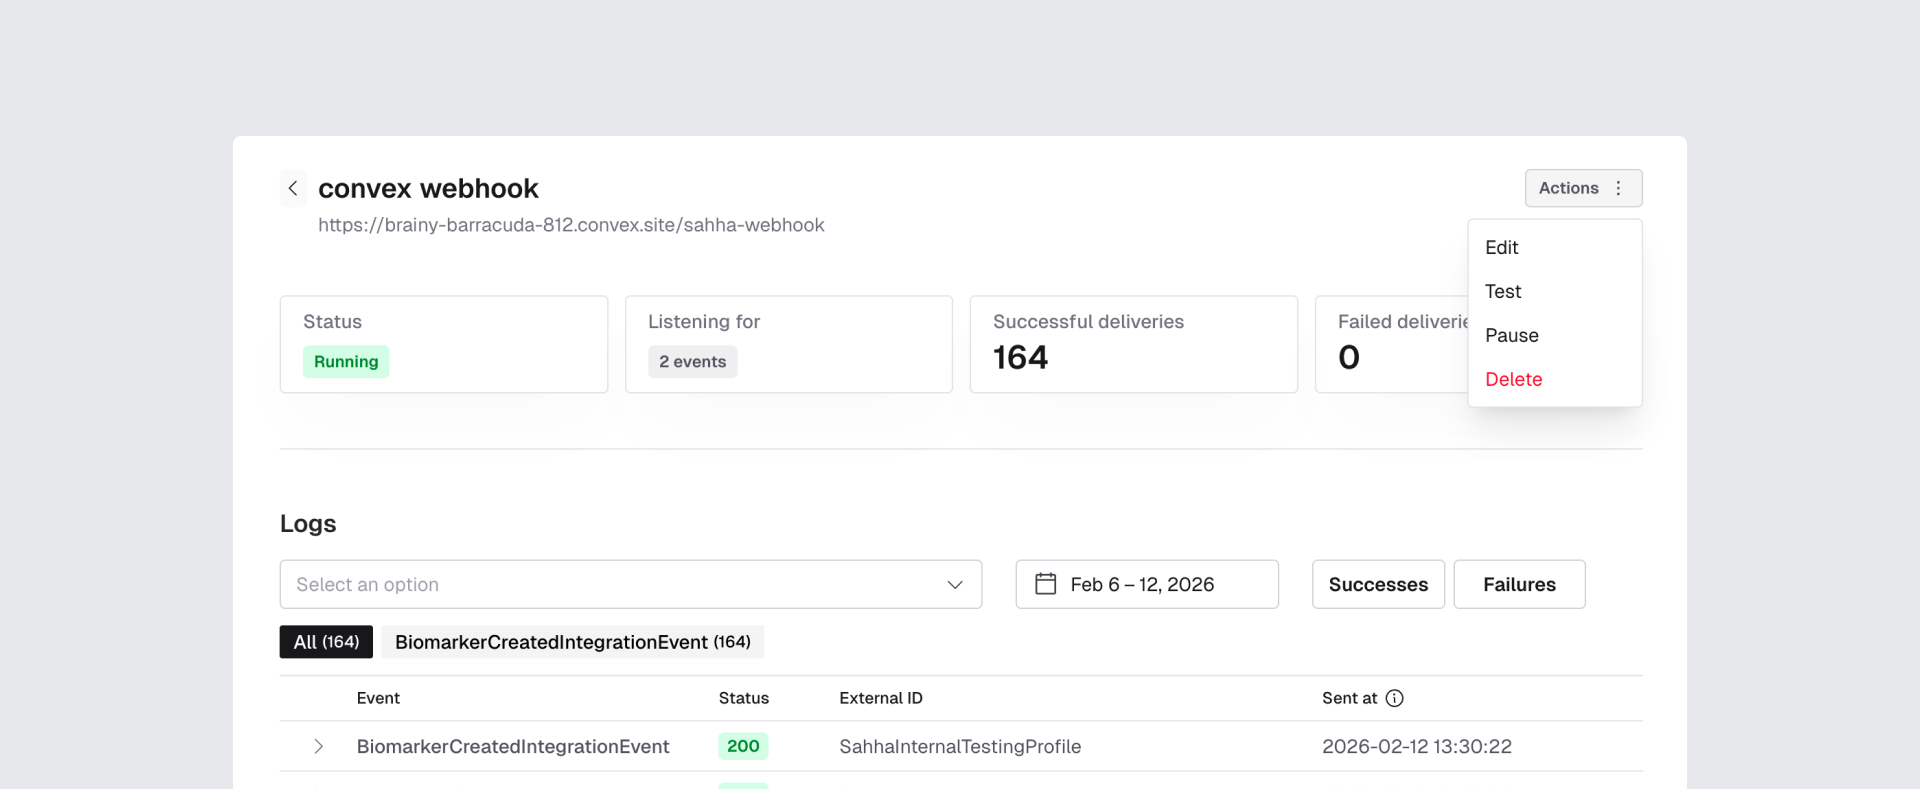Click the SahhaInternalTestingProfile external ID
Screen dimensions: 1920x789
(960, 746)
